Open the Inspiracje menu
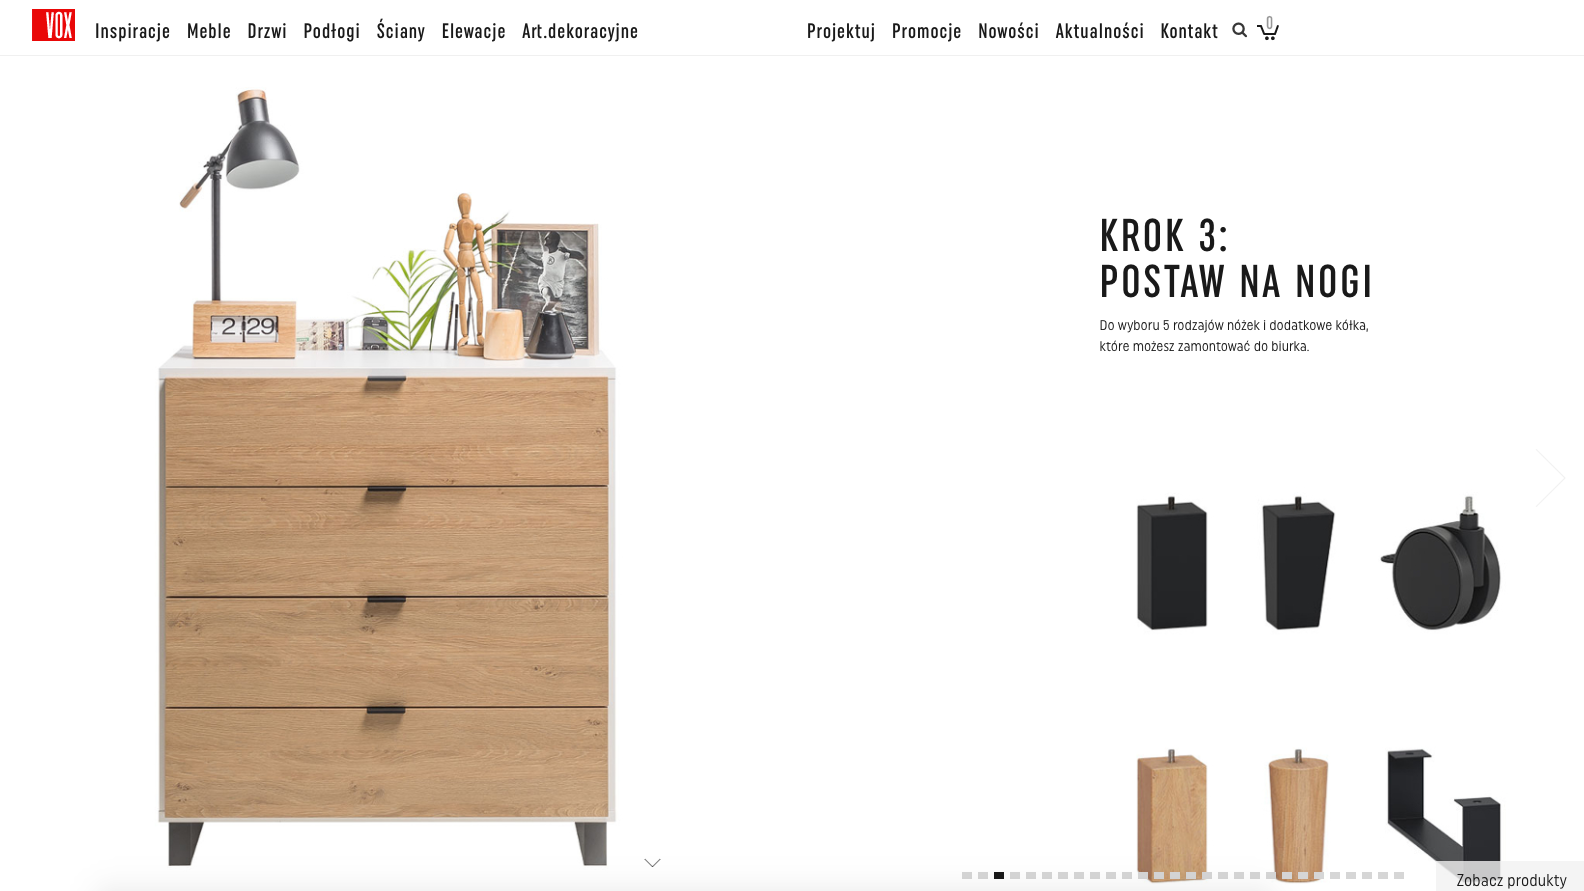The width and height of the screenshot is (1584, 891). [132, 31]
